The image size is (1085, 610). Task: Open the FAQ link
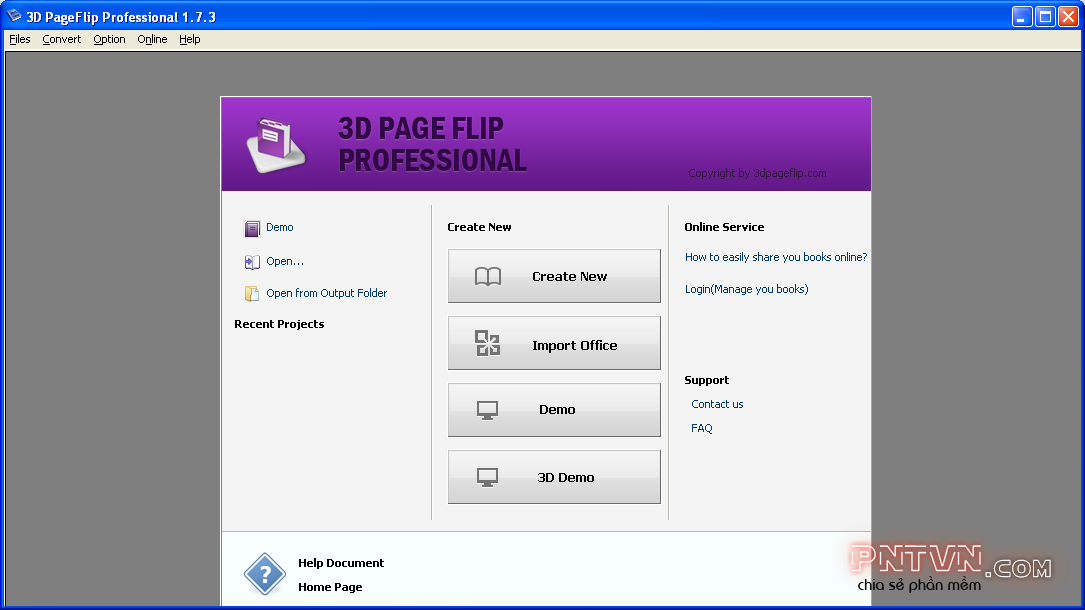[702, 428]
